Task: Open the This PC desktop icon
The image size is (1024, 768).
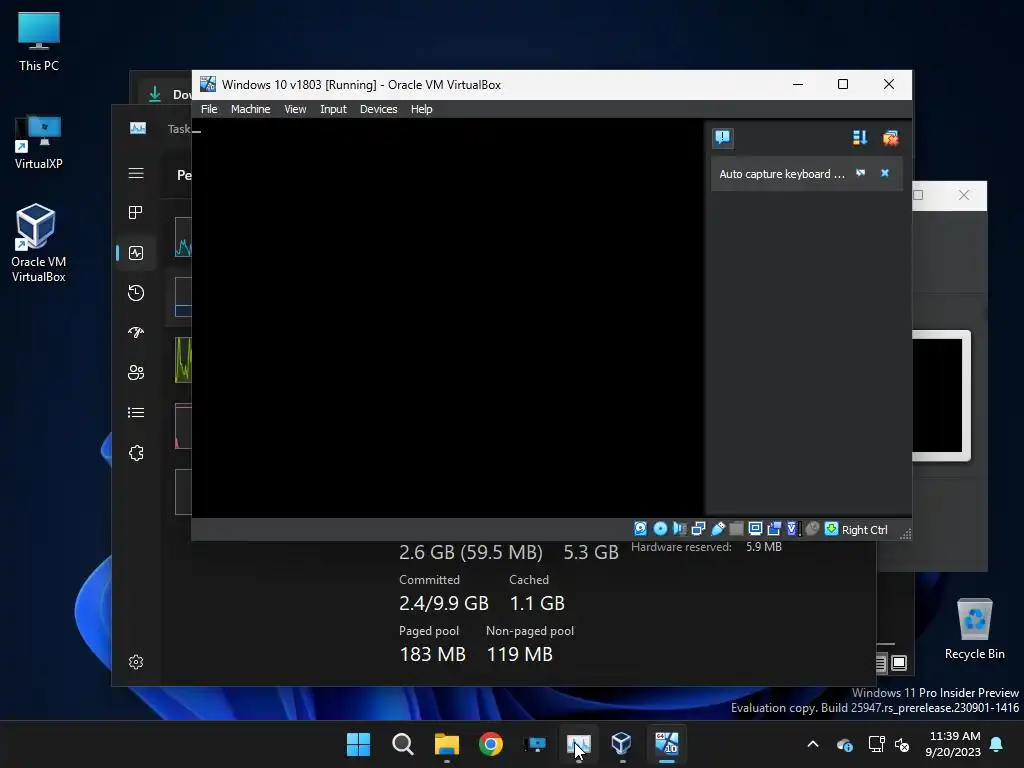Action: pos(39,41)
